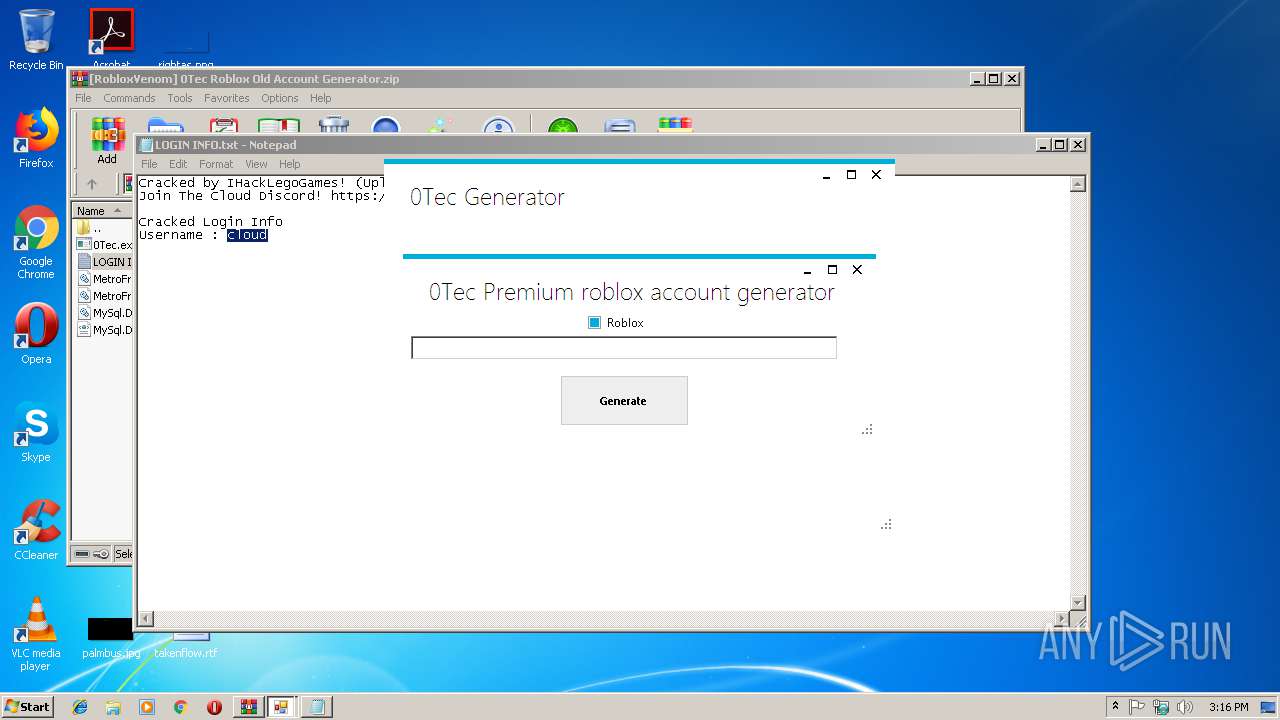Open Windows Explorer from the taskbar
Viewport: 1280px width, 720px height.
pos(113,707)
